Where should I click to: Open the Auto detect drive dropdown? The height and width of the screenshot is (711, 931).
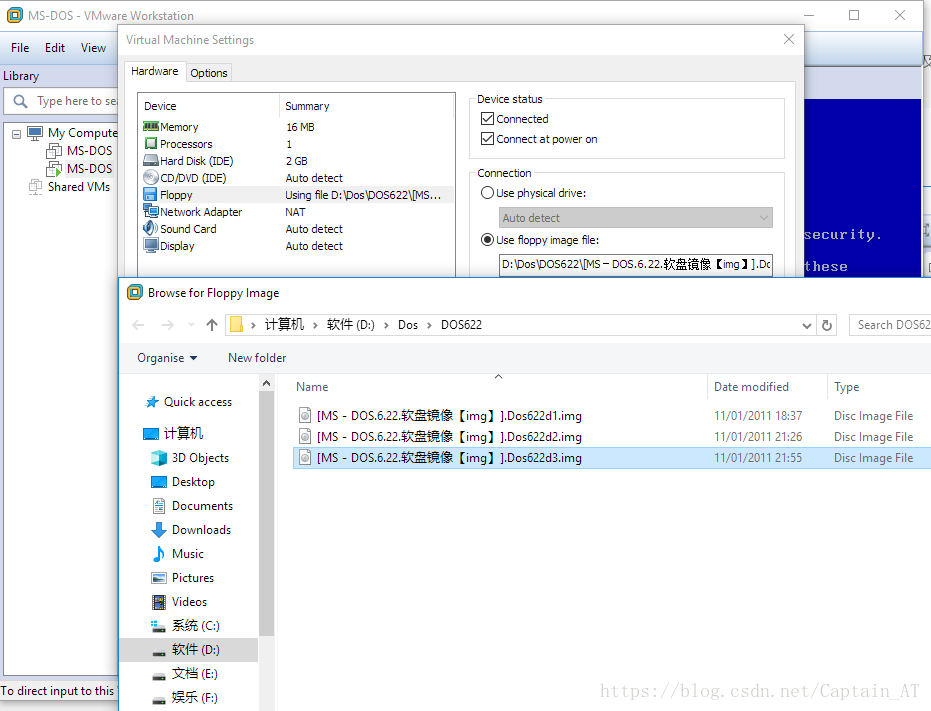(635, 217)
